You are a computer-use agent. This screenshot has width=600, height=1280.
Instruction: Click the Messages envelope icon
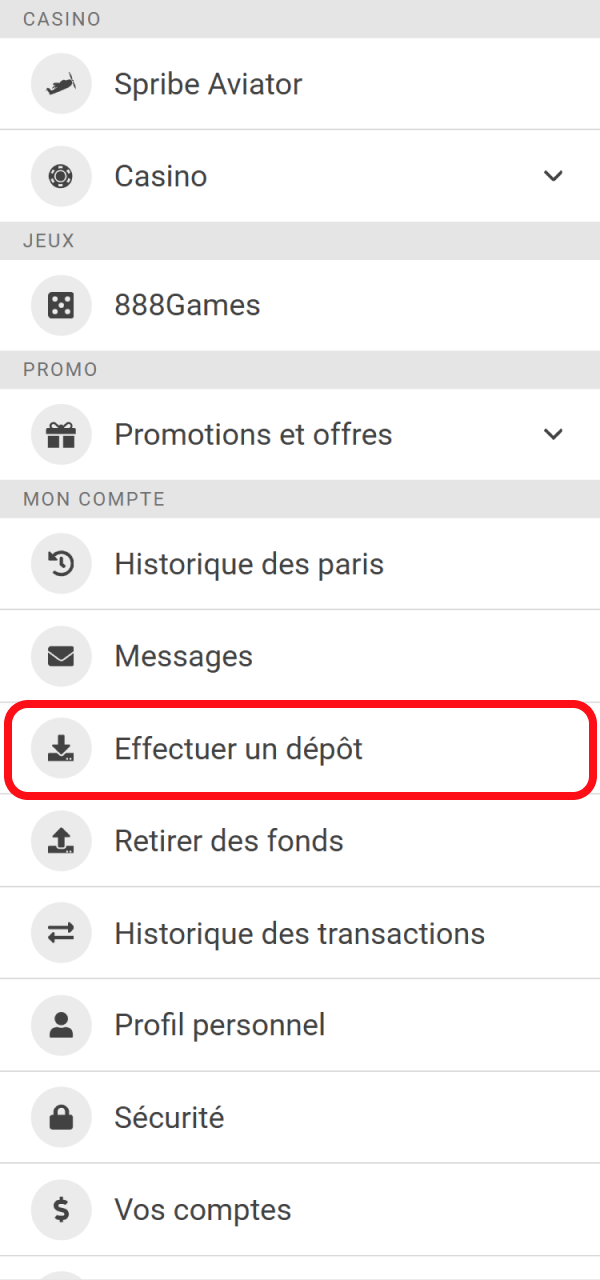(61, 656)
